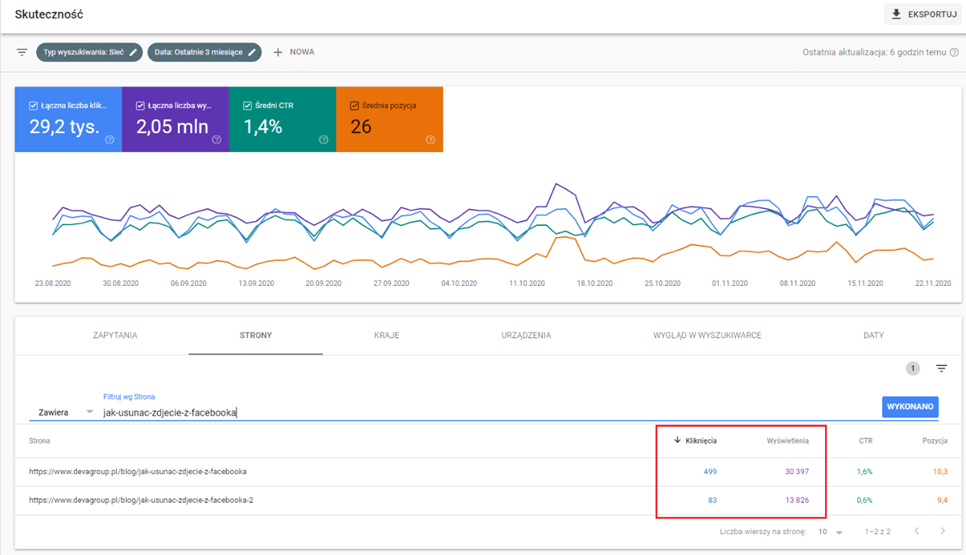Click the page filter text input field
Viewport: 966px width, 555px height.
click(480, 412)
